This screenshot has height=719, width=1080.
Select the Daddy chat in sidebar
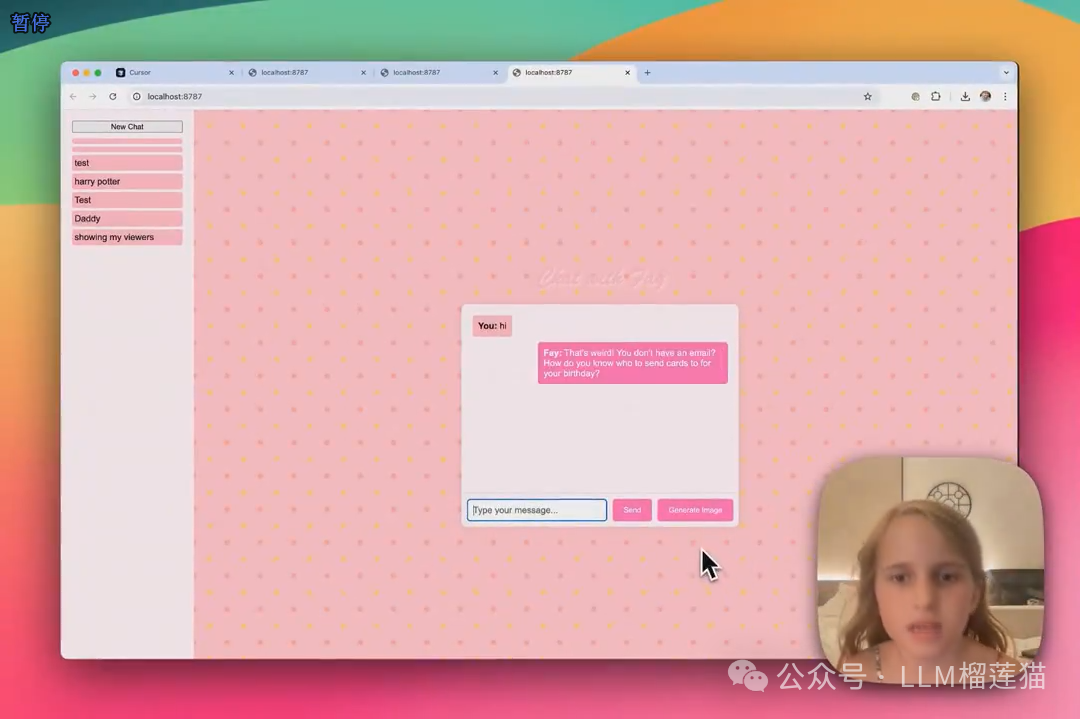tap(127, 219)
